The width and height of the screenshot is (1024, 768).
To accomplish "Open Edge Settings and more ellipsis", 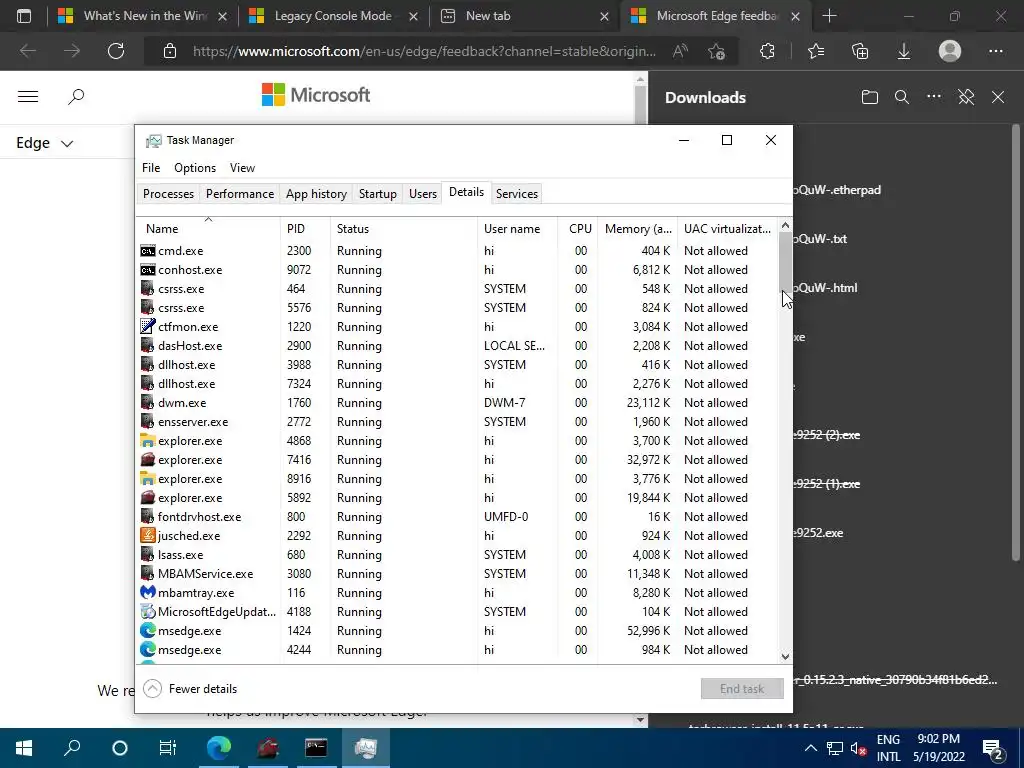I will (x=995, y=51).
